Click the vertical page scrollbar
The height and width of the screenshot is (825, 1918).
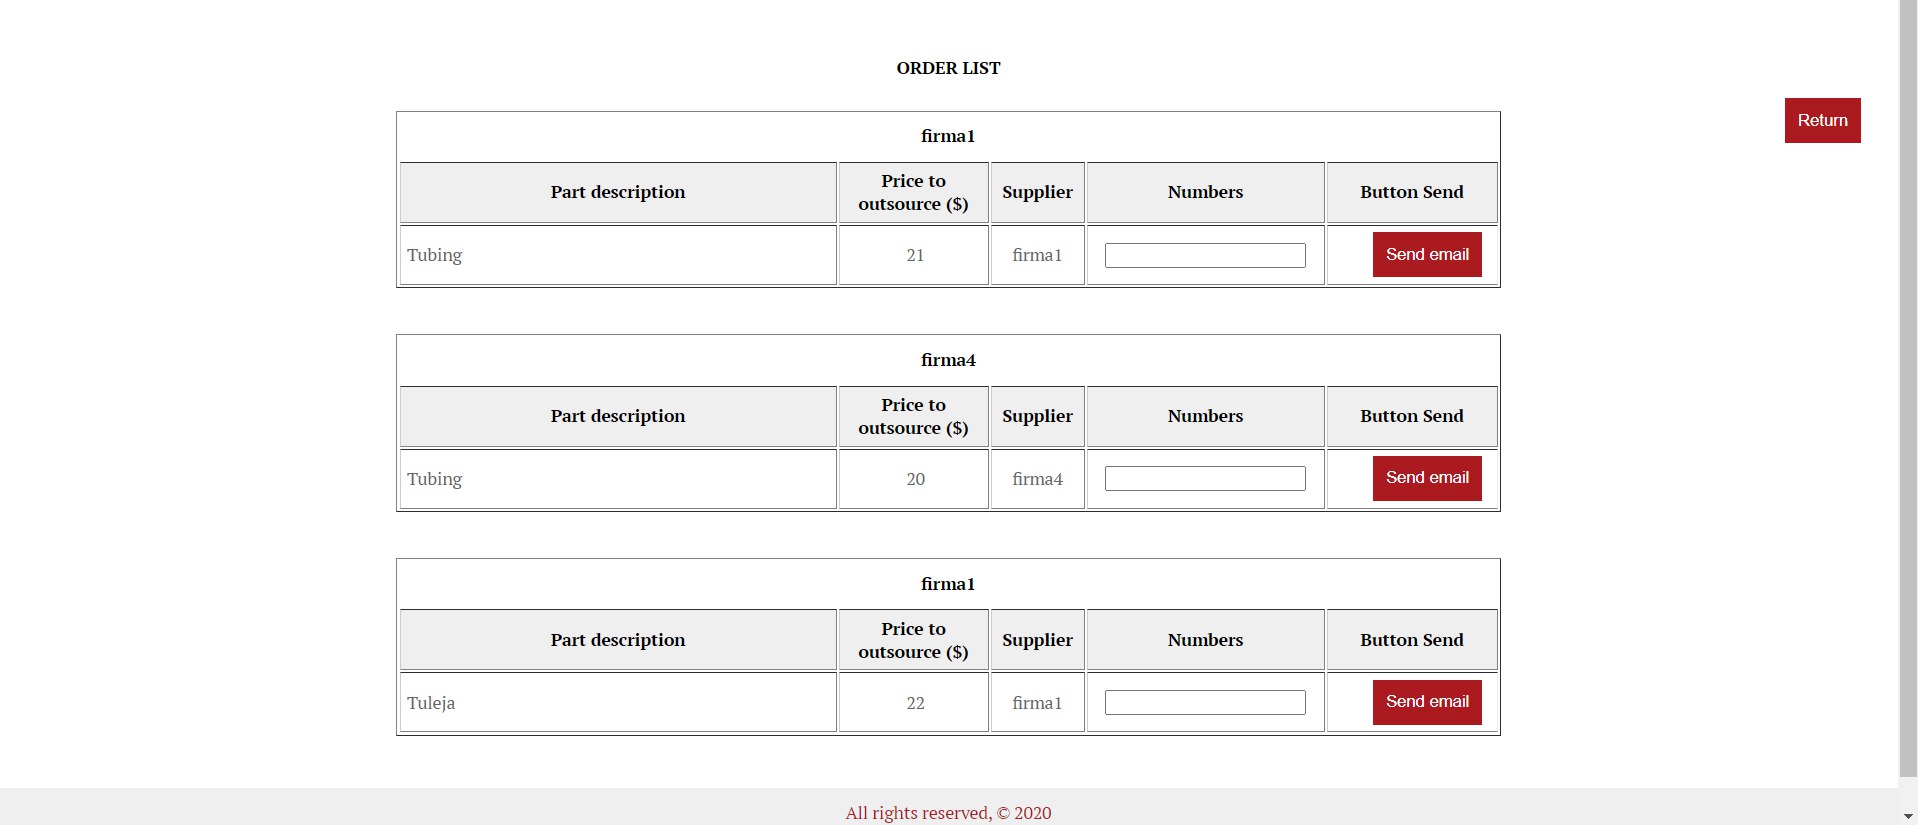pyautogui.click(x=1908, y=388)
